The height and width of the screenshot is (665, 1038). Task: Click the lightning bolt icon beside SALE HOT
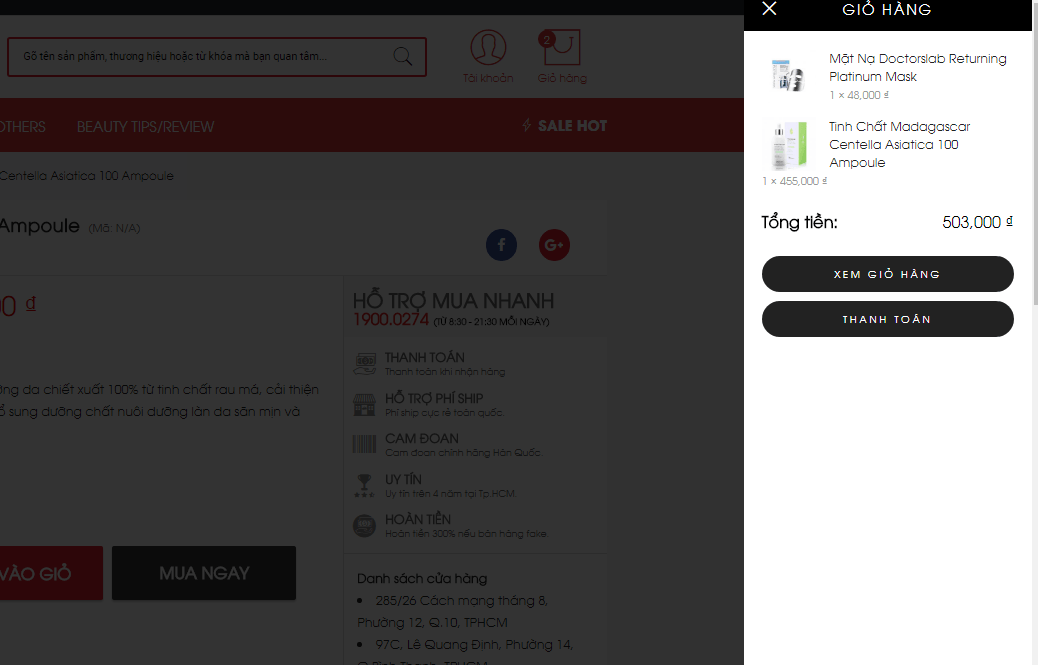(527, 125)
